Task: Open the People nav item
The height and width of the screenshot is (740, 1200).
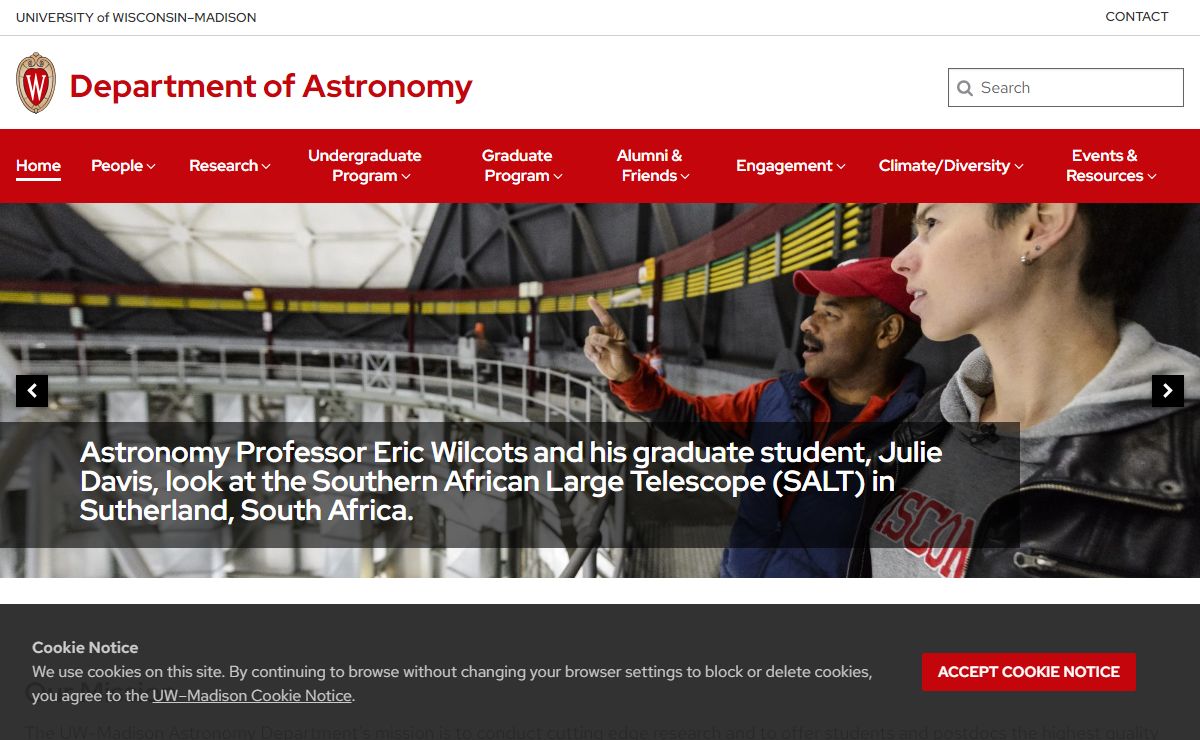Action: [123, 166]
